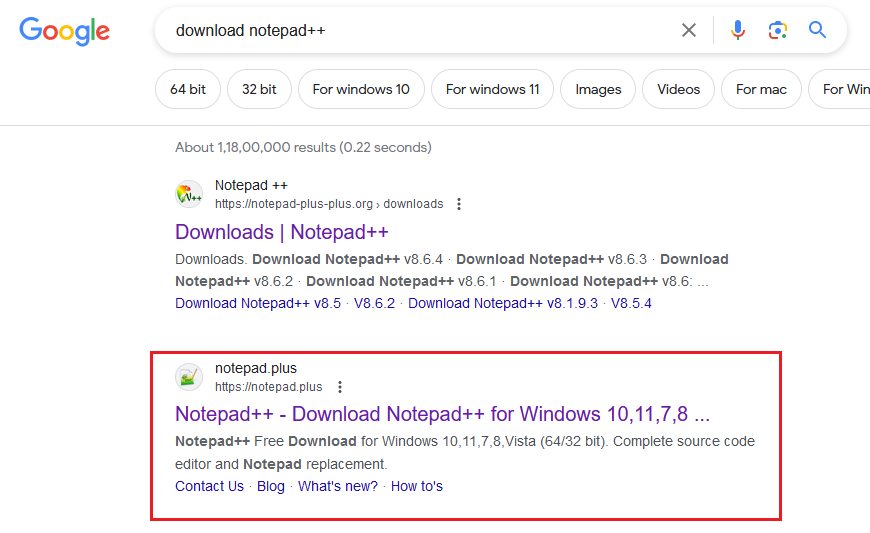870x533 pixels.
Task: Click the Google logo
Action: 64,31
